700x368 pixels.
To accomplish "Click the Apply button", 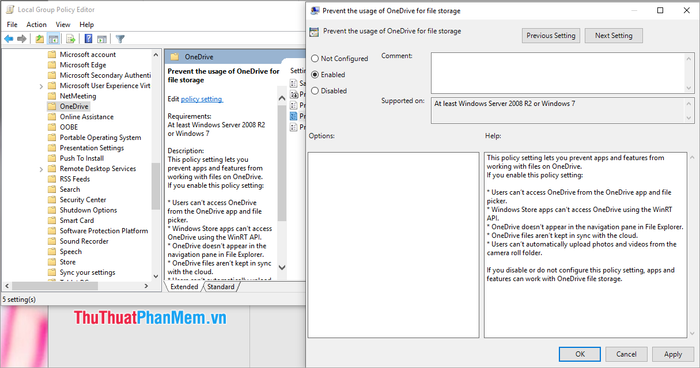I will point(673,354).
